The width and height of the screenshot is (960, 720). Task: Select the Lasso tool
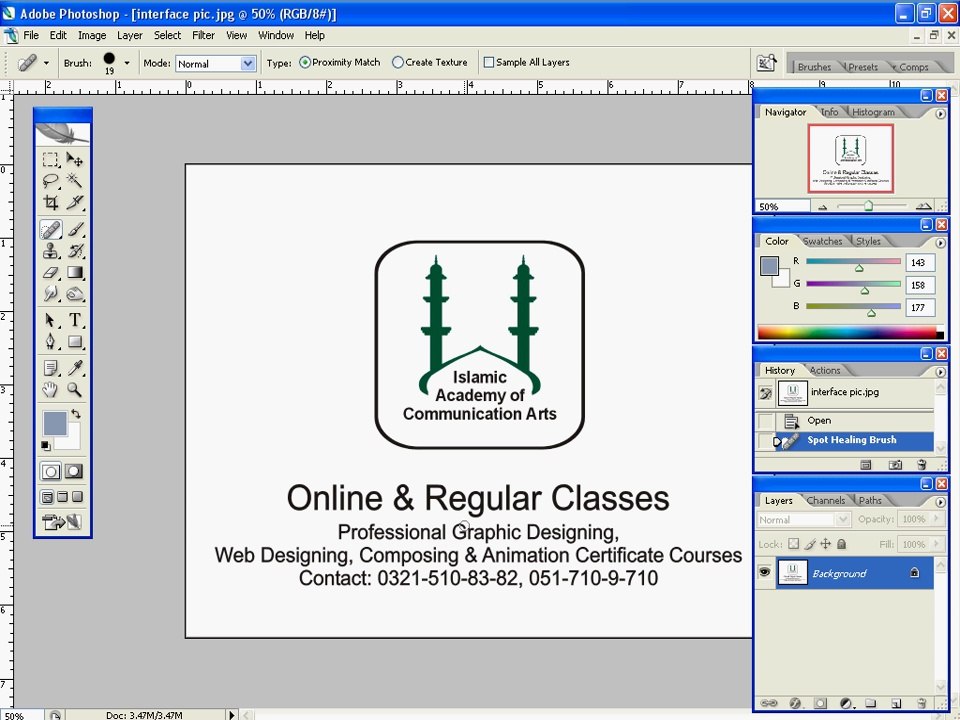(51, 181)
